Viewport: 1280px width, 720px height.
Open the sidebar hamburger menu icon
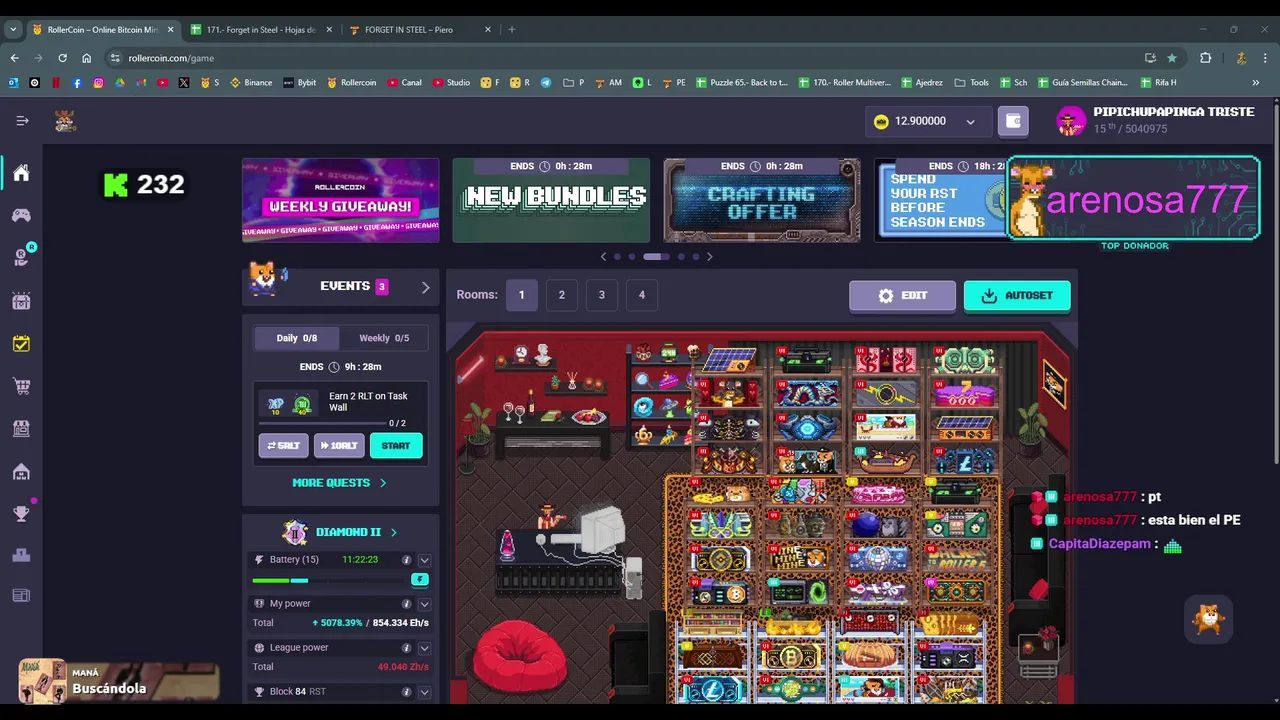pos(22,121)
